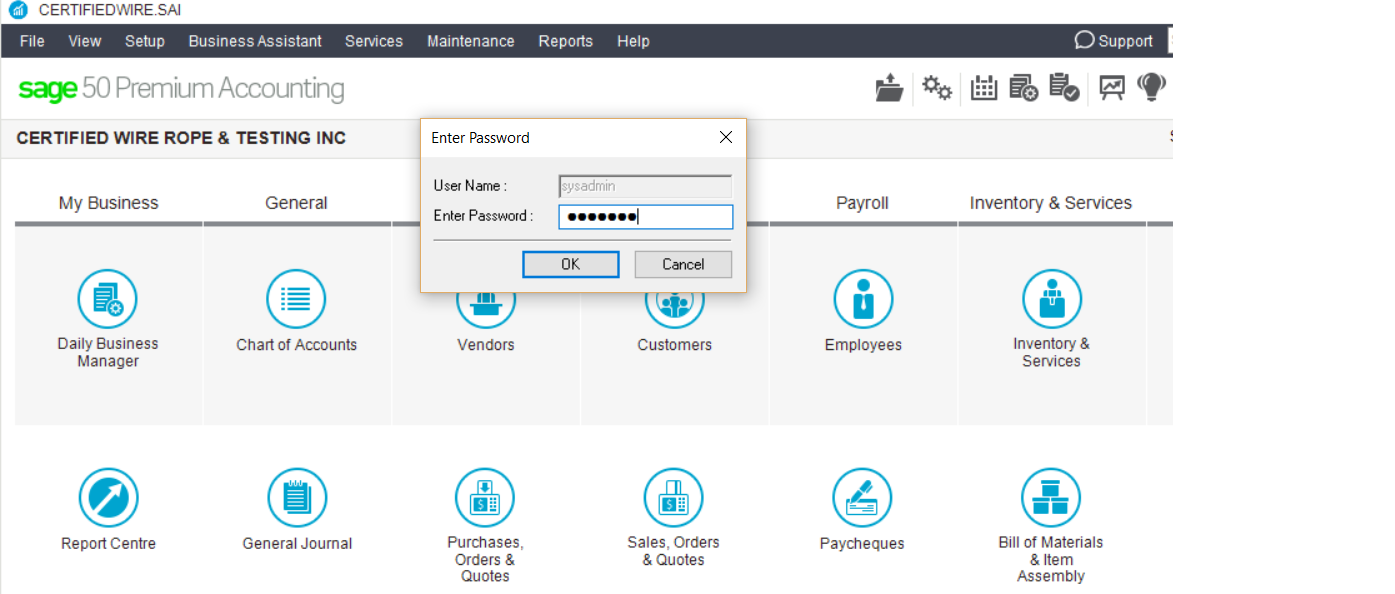Open the Inventory & Services module icon
Screen dimensions: 1395x594
[x=1052, y=299]
